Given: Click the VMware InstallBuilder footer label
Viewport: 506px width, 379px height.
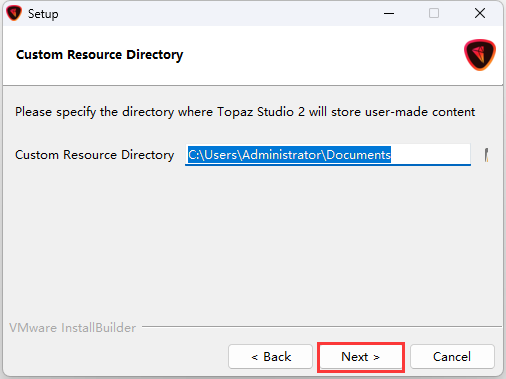Looking at the screenshot, I should tap(73, 328).
